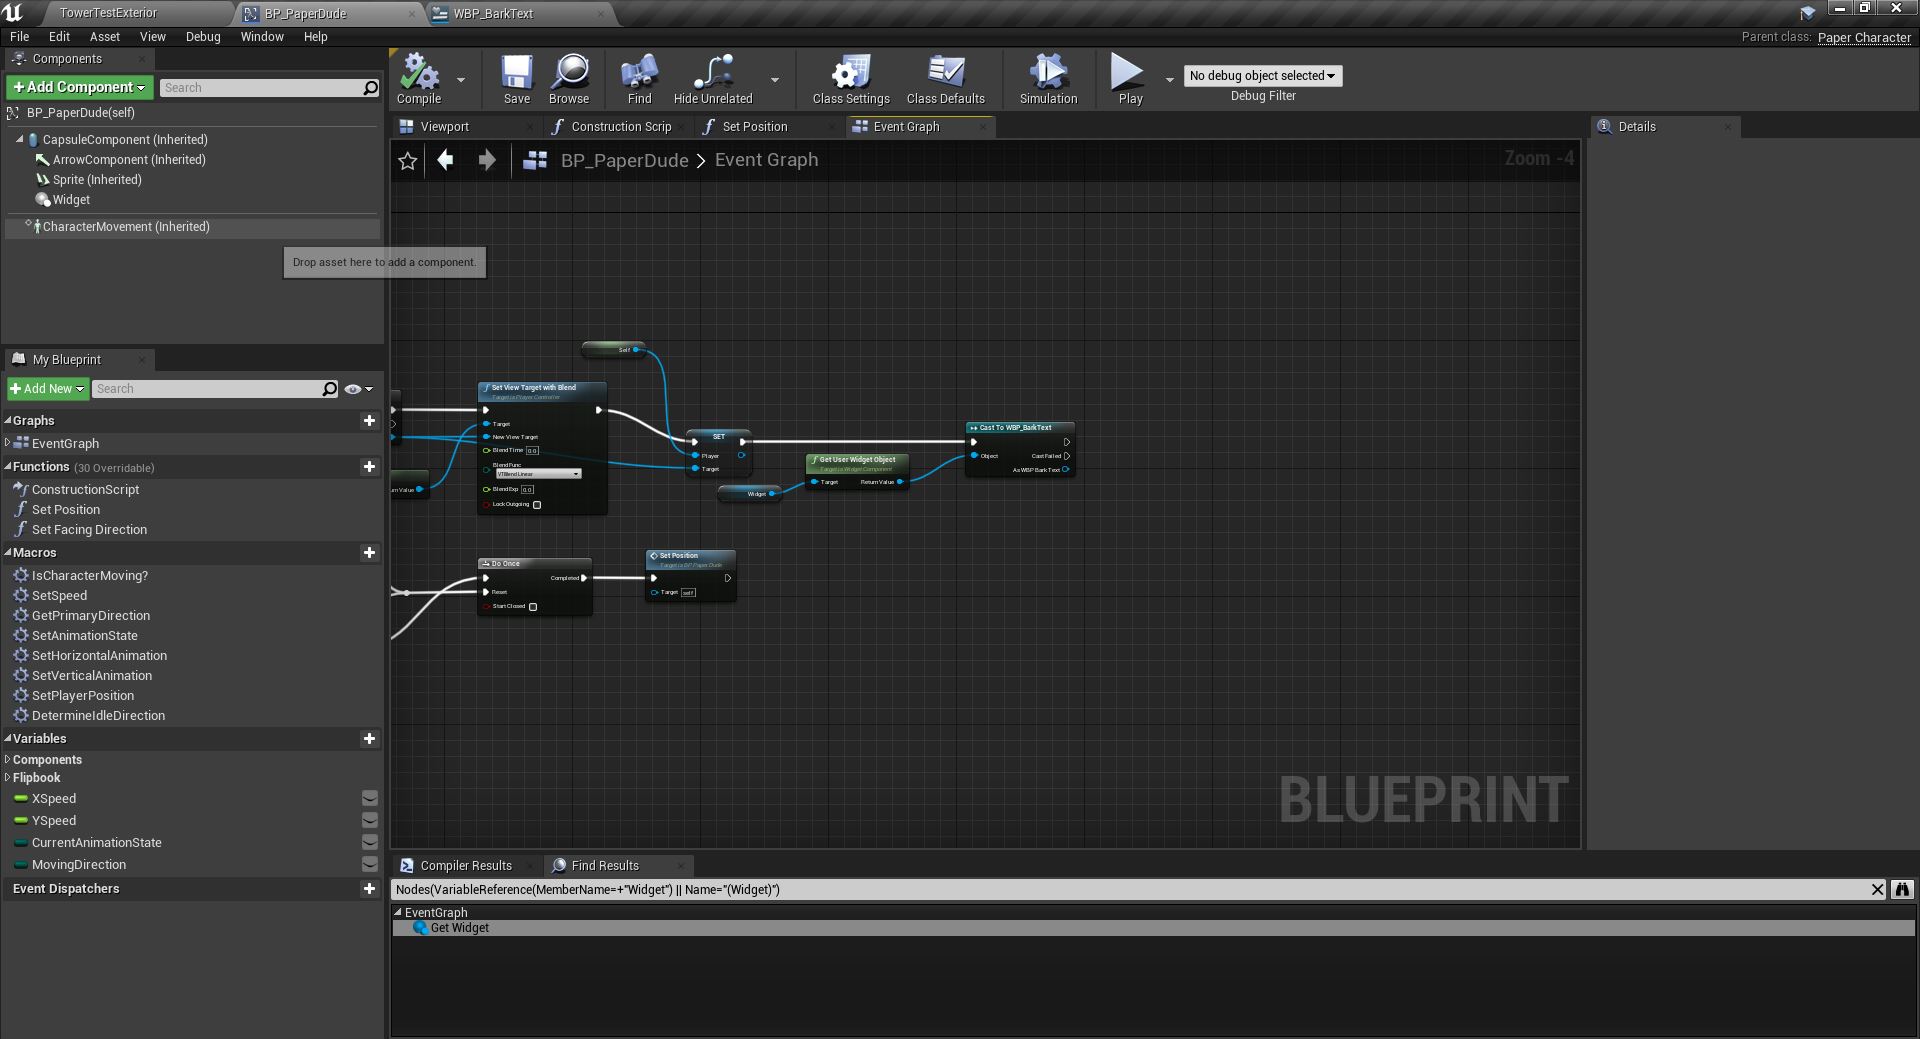
Task: Expand the EventGraph entry
Action: pyautogui.click(x=8, y=443)
